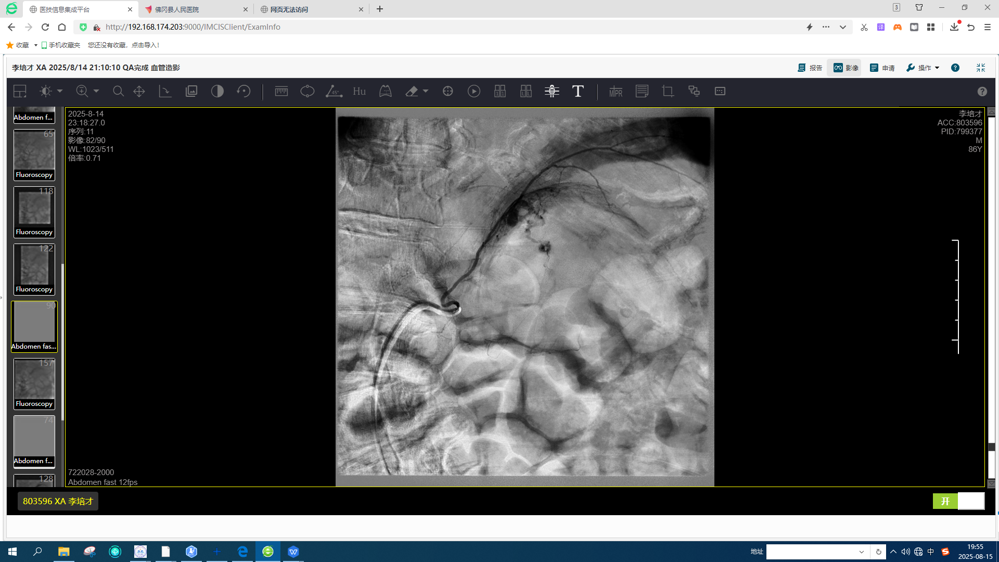Viewport: 999px width, 562px height.
Task: Open the zoom tool dropdown arrow
Action: tap(96, 92)
